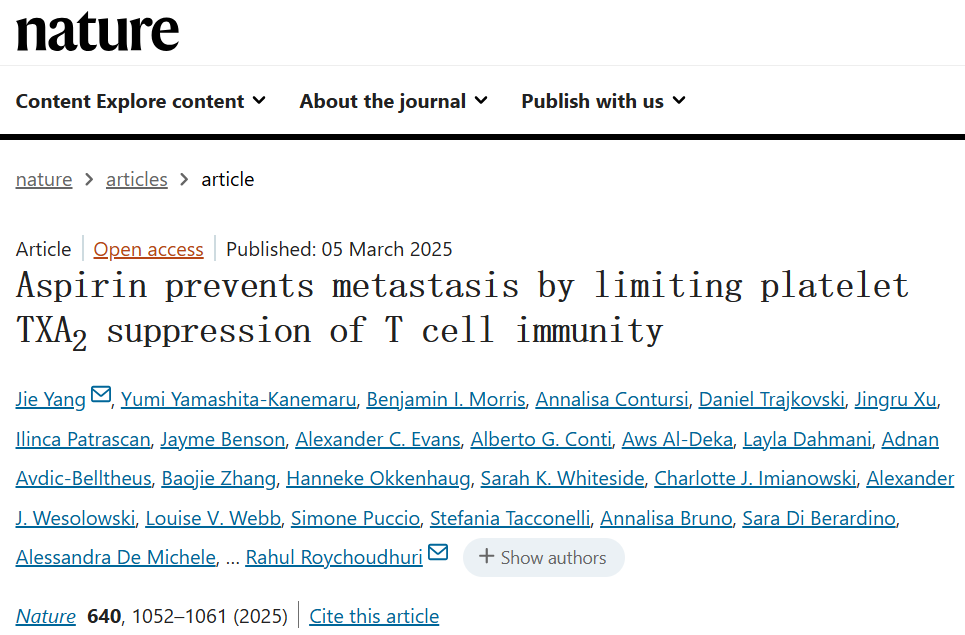The image size is (965, 635).
Task: Show the full authors list
Action: 544,558
